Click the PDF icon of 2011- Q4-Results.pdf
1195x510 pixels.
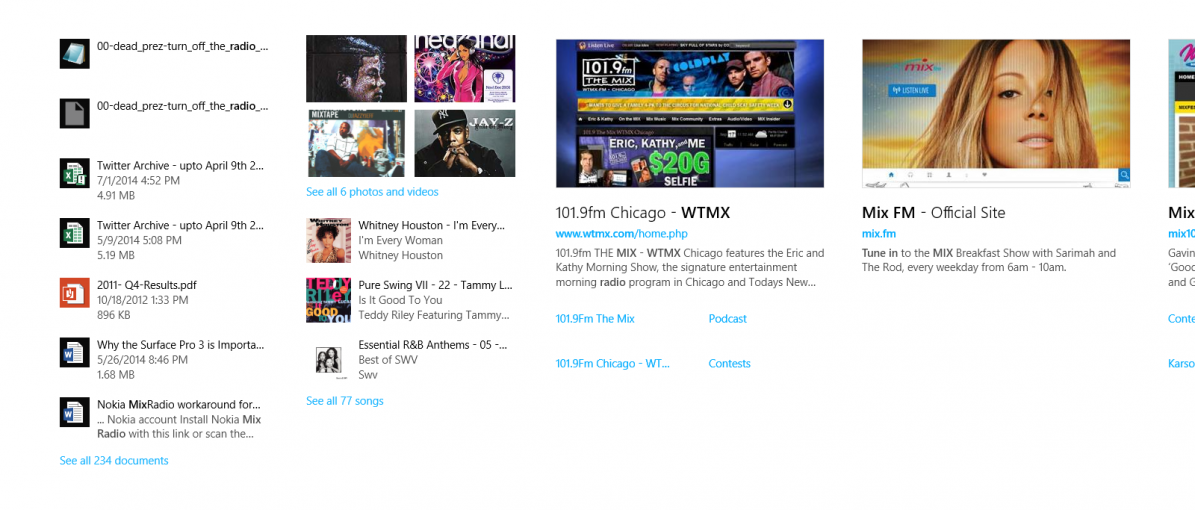(75, 293)
